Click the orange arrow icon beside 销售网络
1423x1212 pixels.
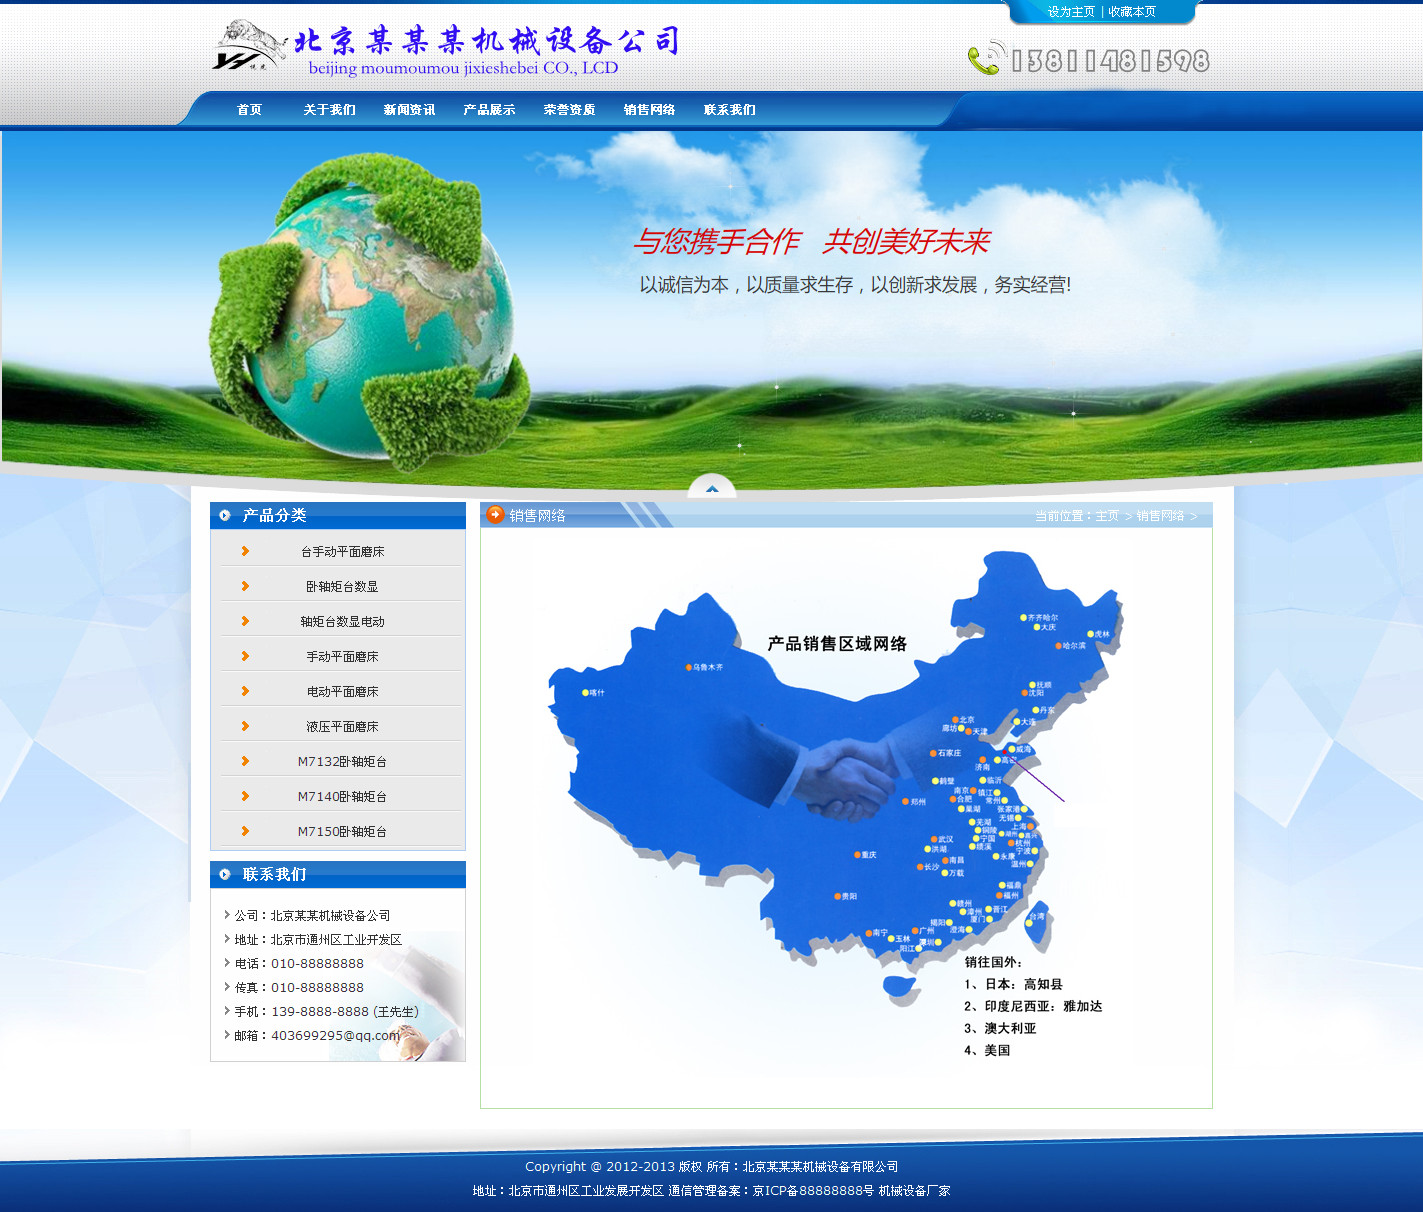[495, 515]
